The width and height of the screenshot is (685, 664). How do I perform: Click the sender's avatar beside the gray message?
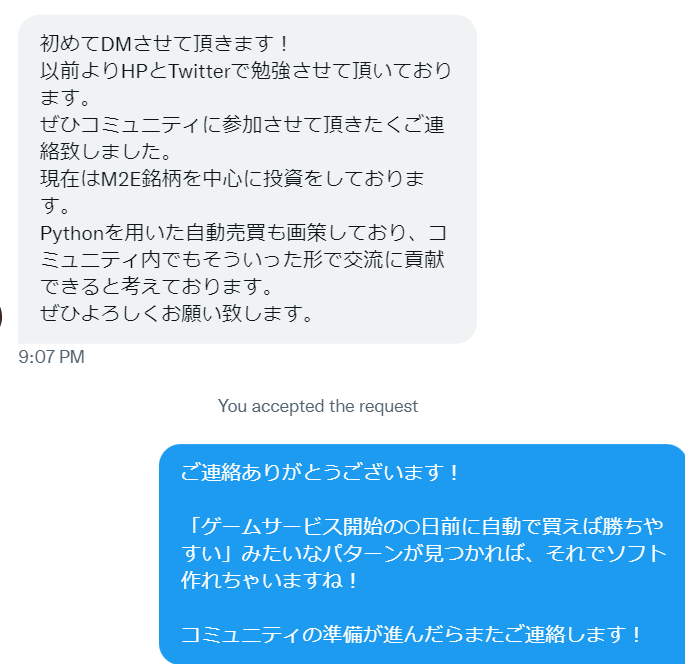1,317
